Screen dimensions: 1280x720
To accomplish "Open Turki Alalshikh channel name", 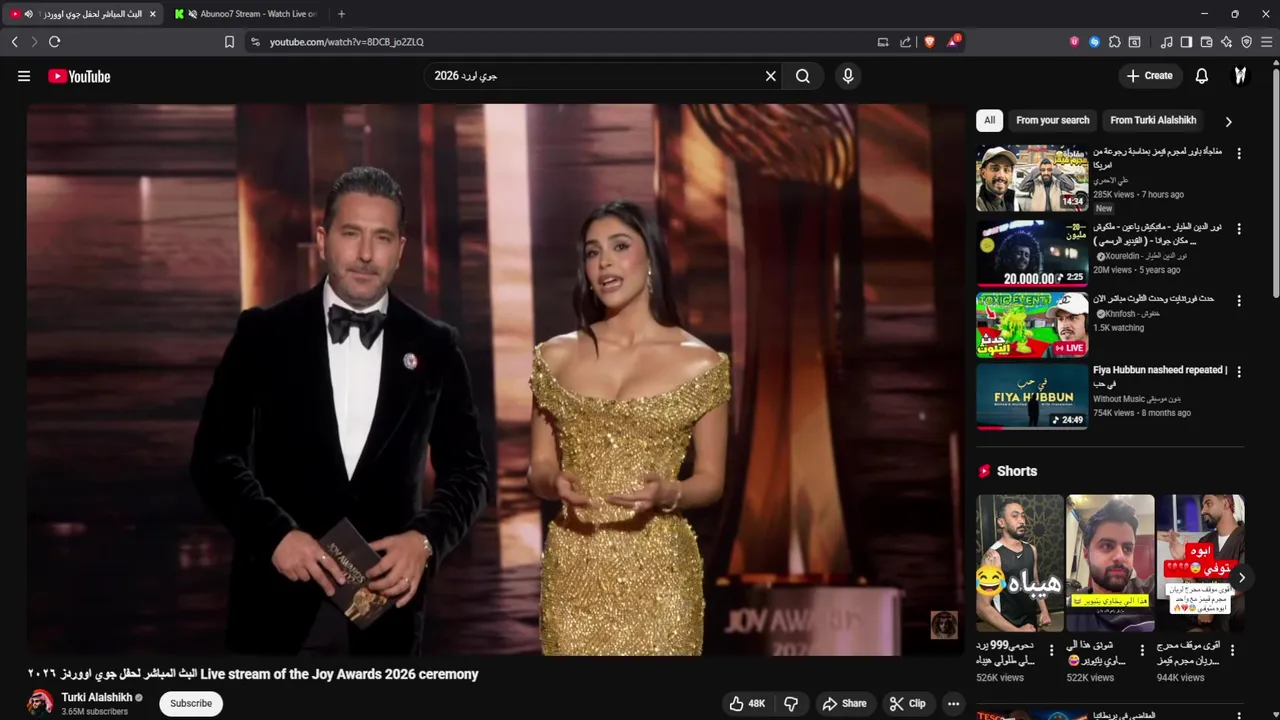I will pyautogui.click(x=97, y=697).
